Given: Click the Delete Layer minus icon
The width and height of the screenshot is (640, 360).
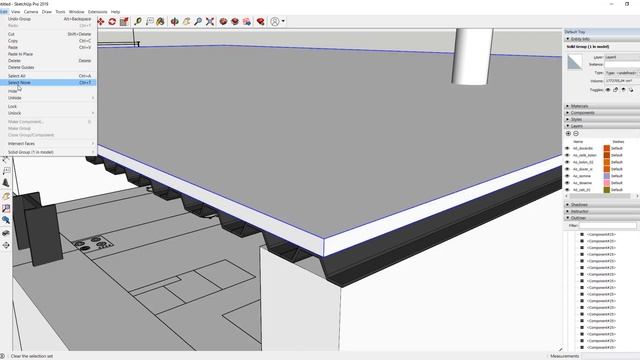Looking at the screenshot, I should [576, 133].
